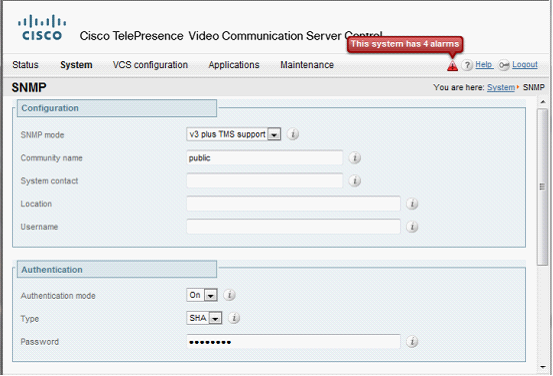The image size is (553, 376).
Task: Open info icon for authentication Type
Action: pos(234,318)
